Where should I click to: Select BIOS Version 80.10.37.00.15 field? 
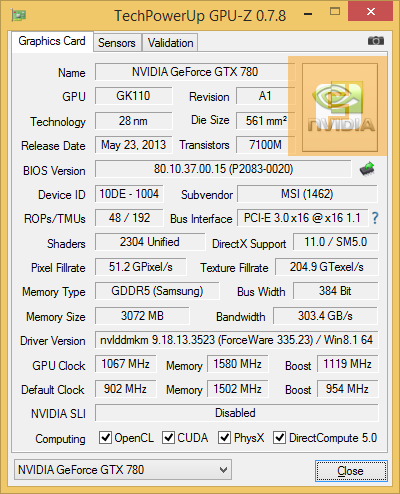point(223,169)
